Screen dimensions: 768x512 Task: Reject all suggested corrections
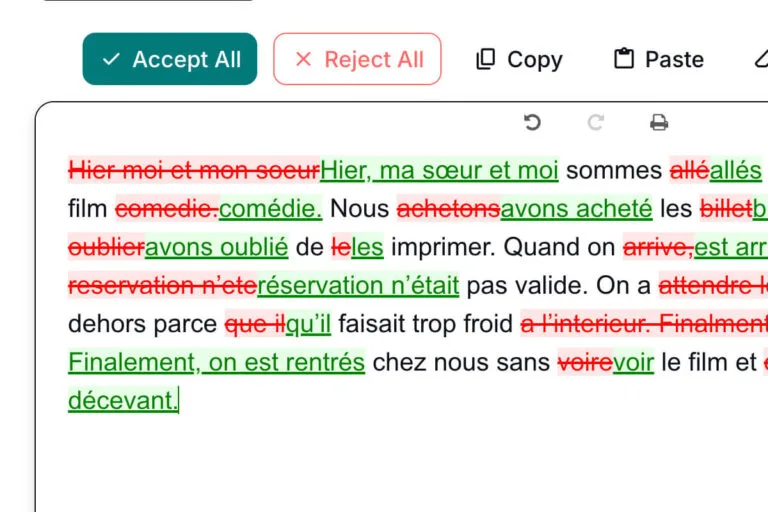pos(357,59)
